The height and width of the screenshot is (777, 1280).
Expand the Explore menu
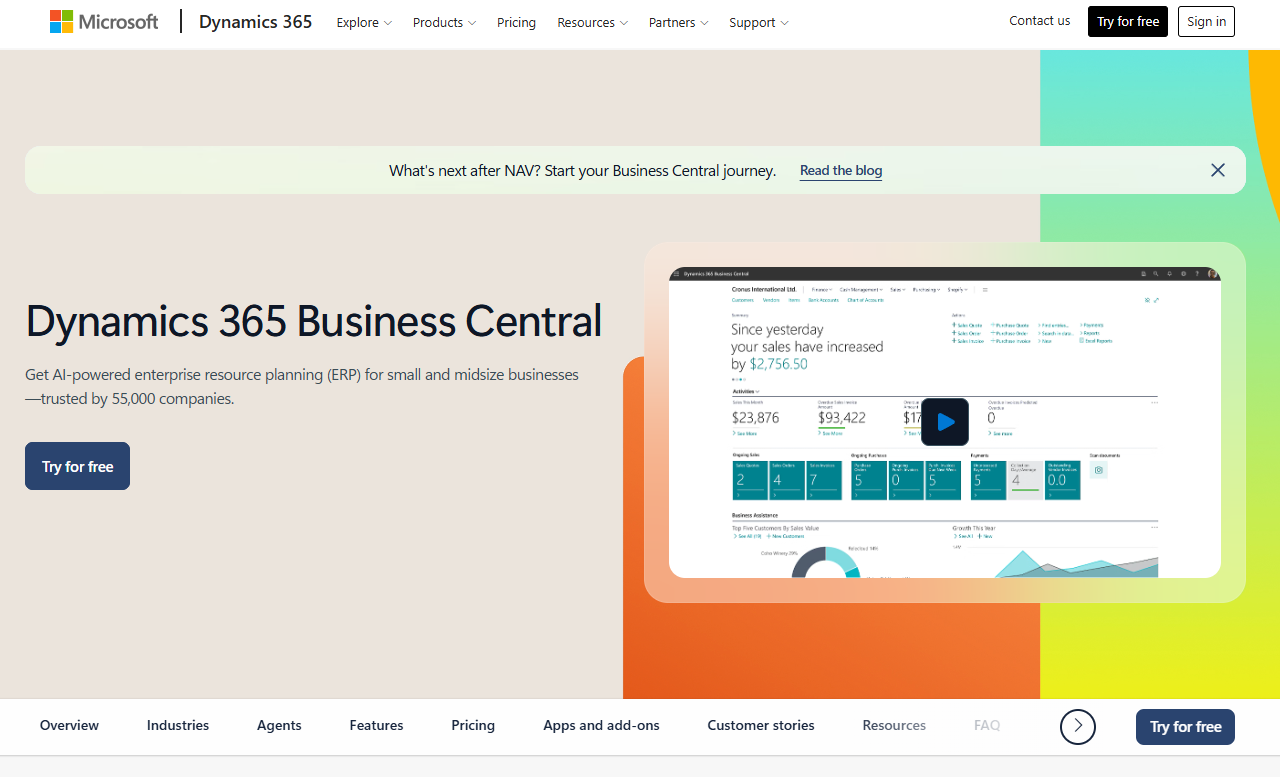pos(364,22)
